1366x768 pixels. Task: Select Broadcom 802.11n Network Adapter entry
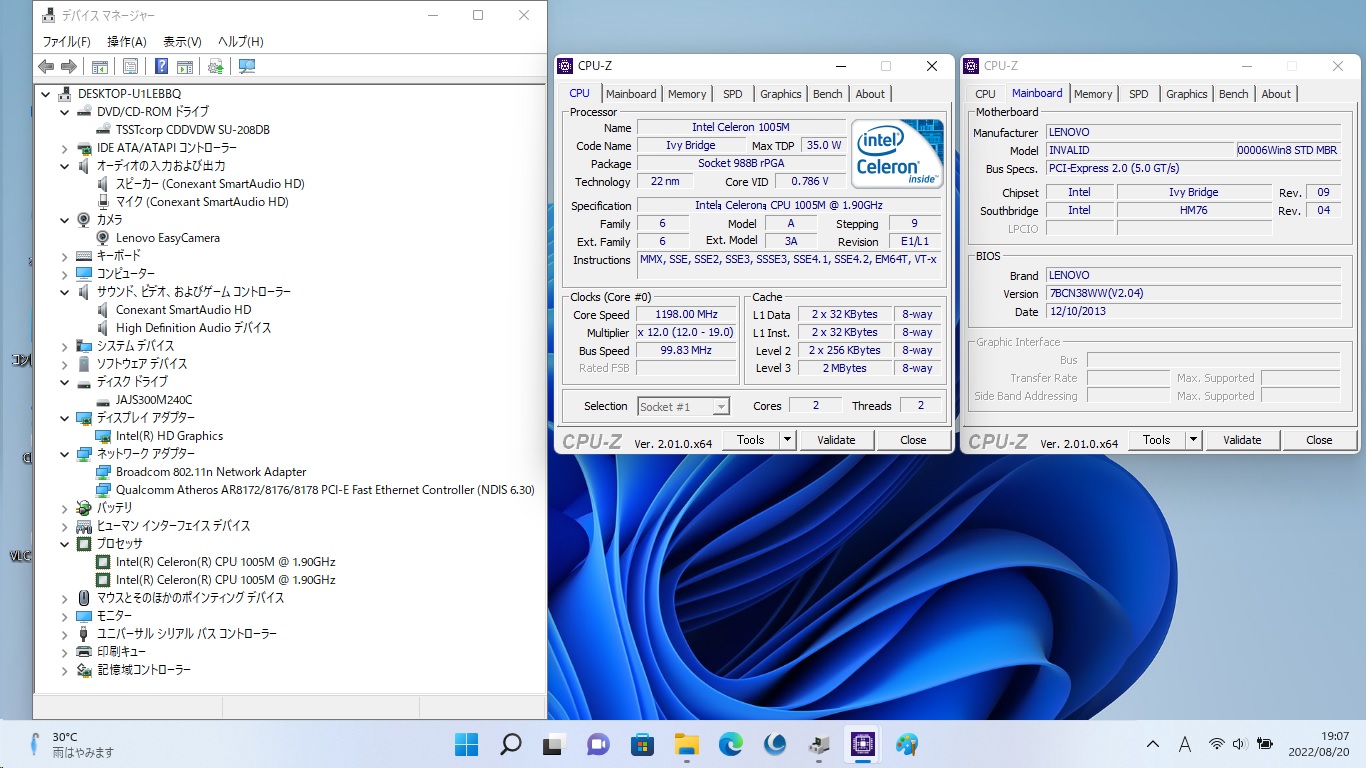pos(210,472)
